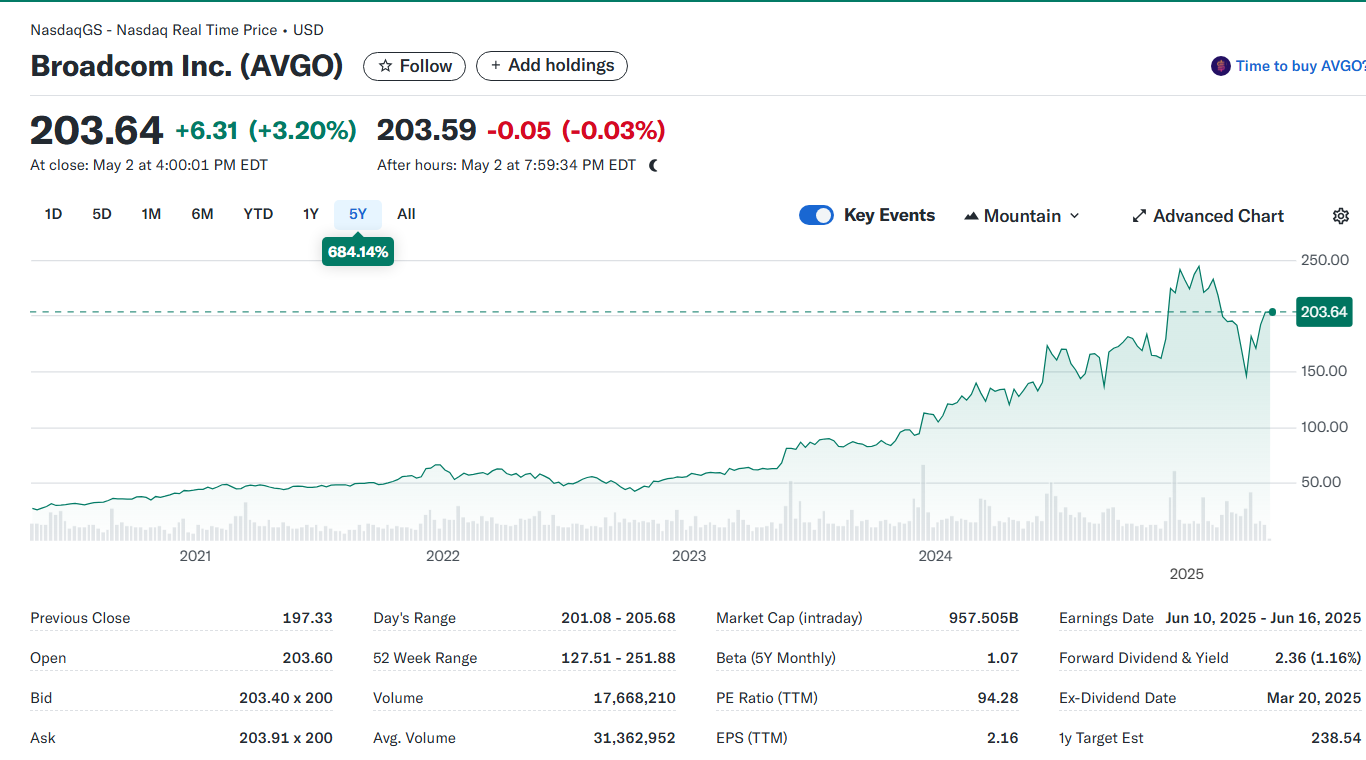Click the 2025 label on chart axis
Viewport: 1366px width, 760px height.
[1187, 574]
